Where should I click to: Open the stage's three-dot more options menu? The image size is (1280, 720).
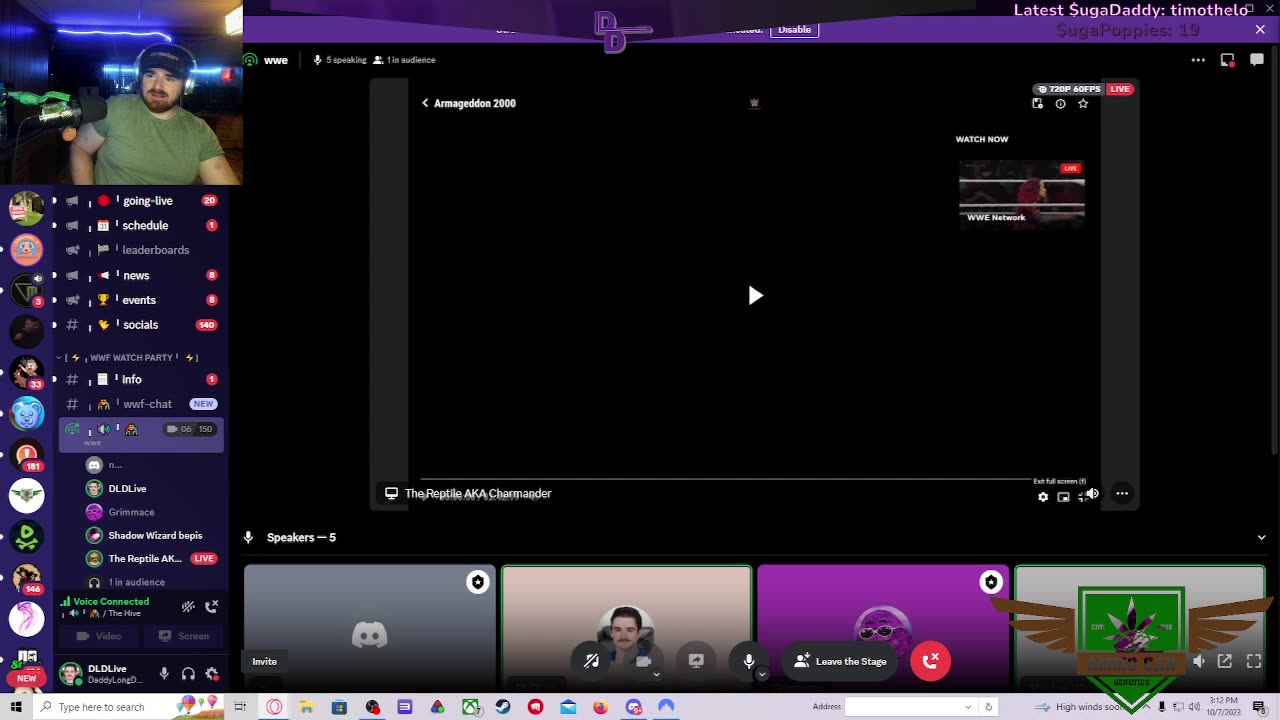click(1198, 60)
